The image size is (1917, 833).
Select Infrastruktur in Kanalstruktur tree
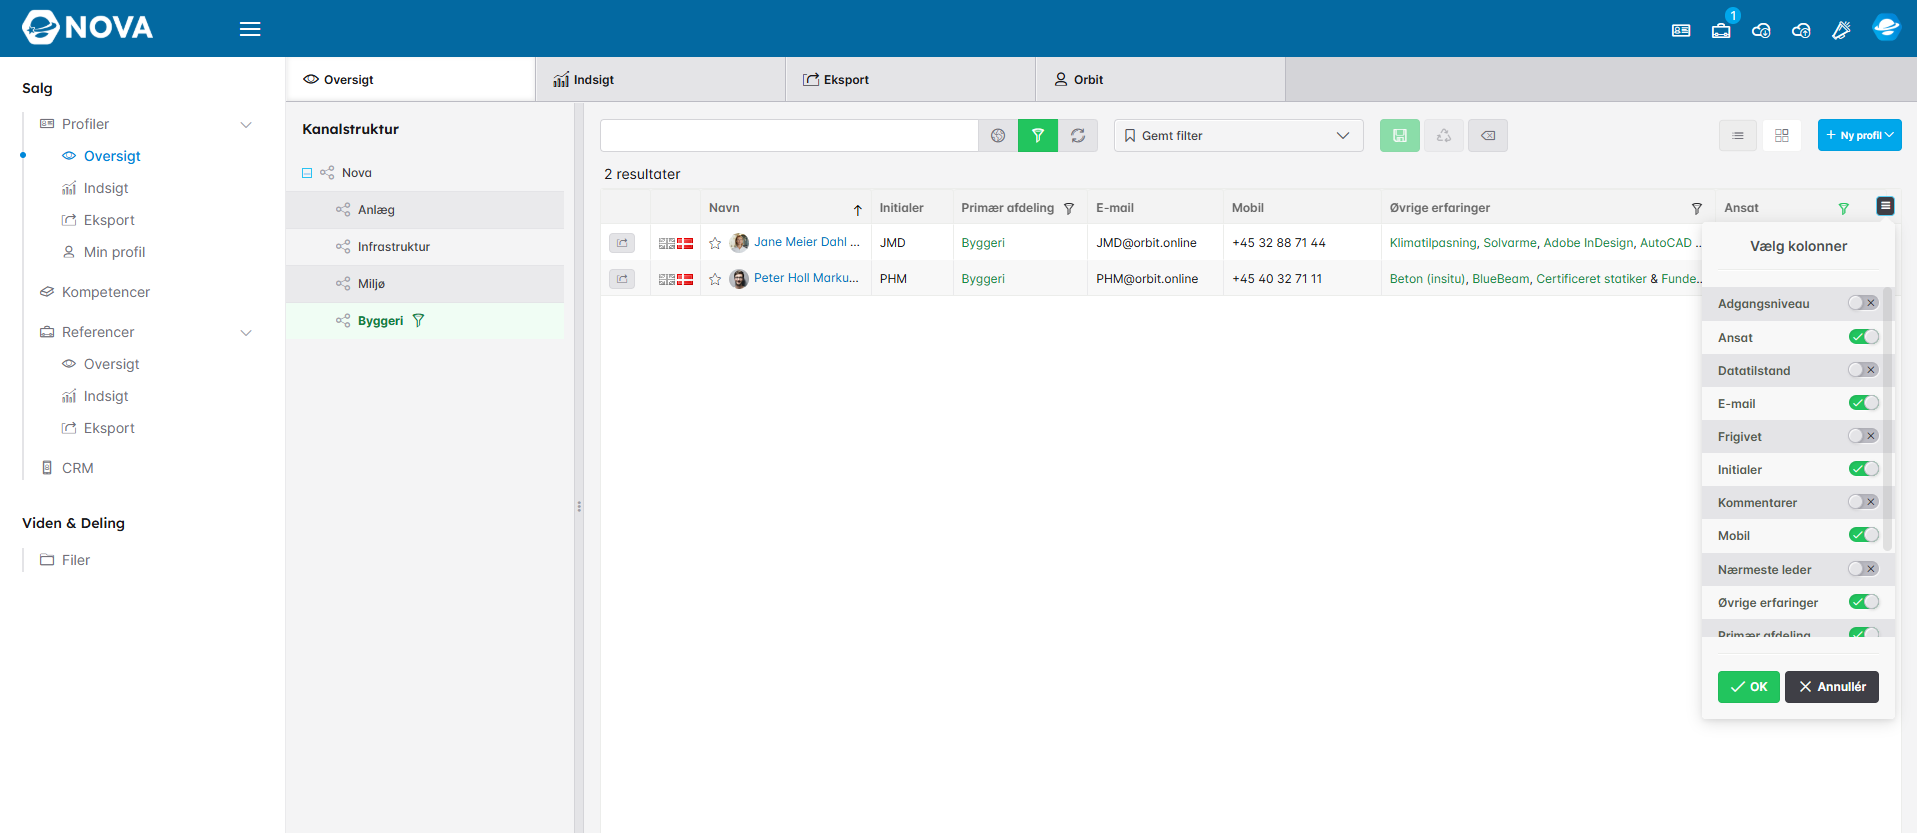(394, 247)
